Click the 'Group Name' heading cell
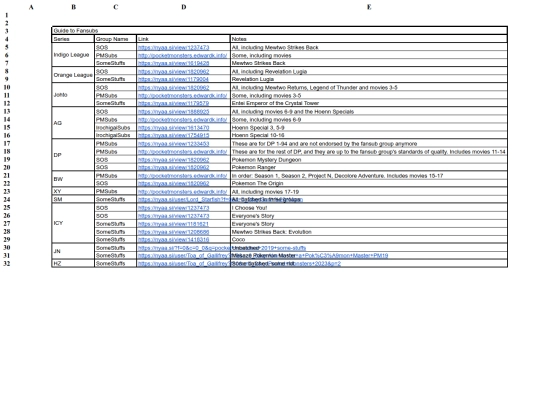 coord(115,39)
